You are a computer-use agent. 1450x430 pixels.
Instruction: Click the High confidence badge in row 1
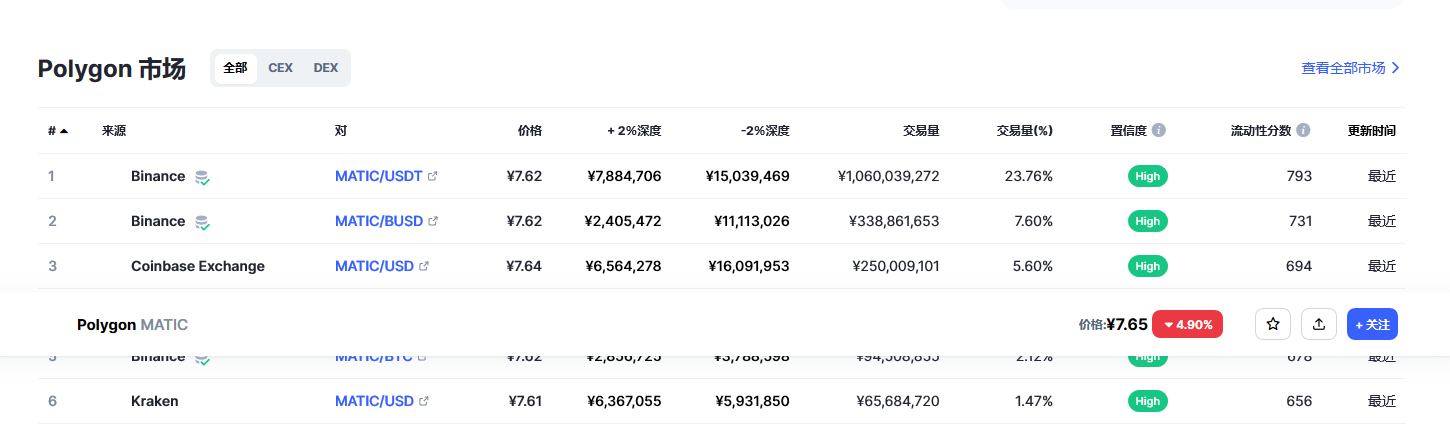tap(1147, 176)
